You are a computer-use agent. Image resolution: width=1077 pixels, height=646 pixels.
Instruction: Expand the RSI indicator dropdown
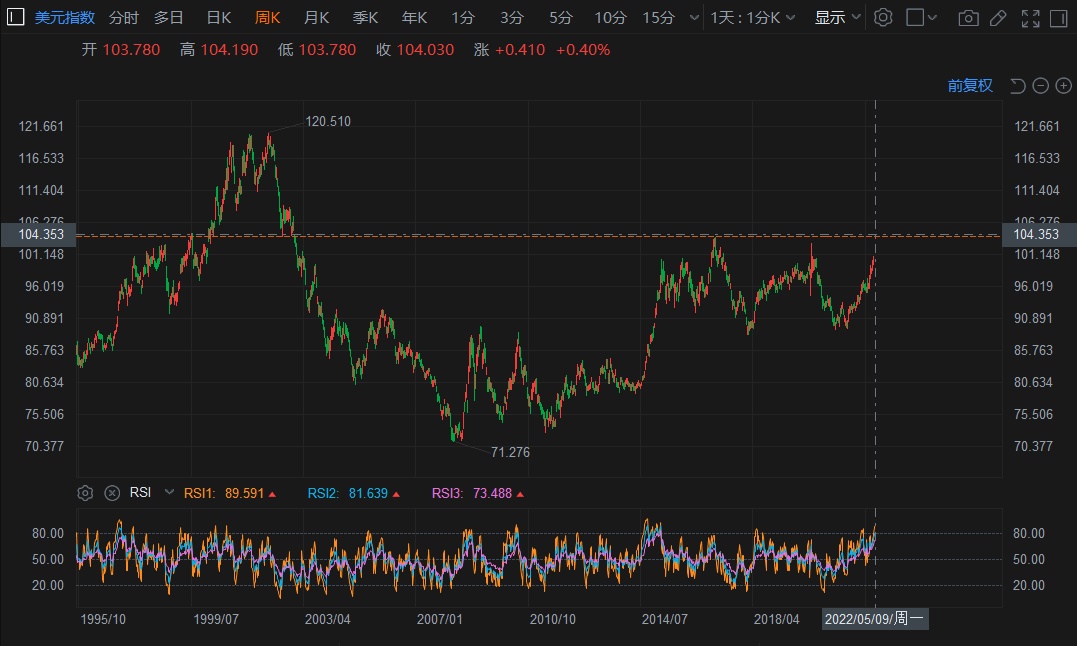pos(169,493)
